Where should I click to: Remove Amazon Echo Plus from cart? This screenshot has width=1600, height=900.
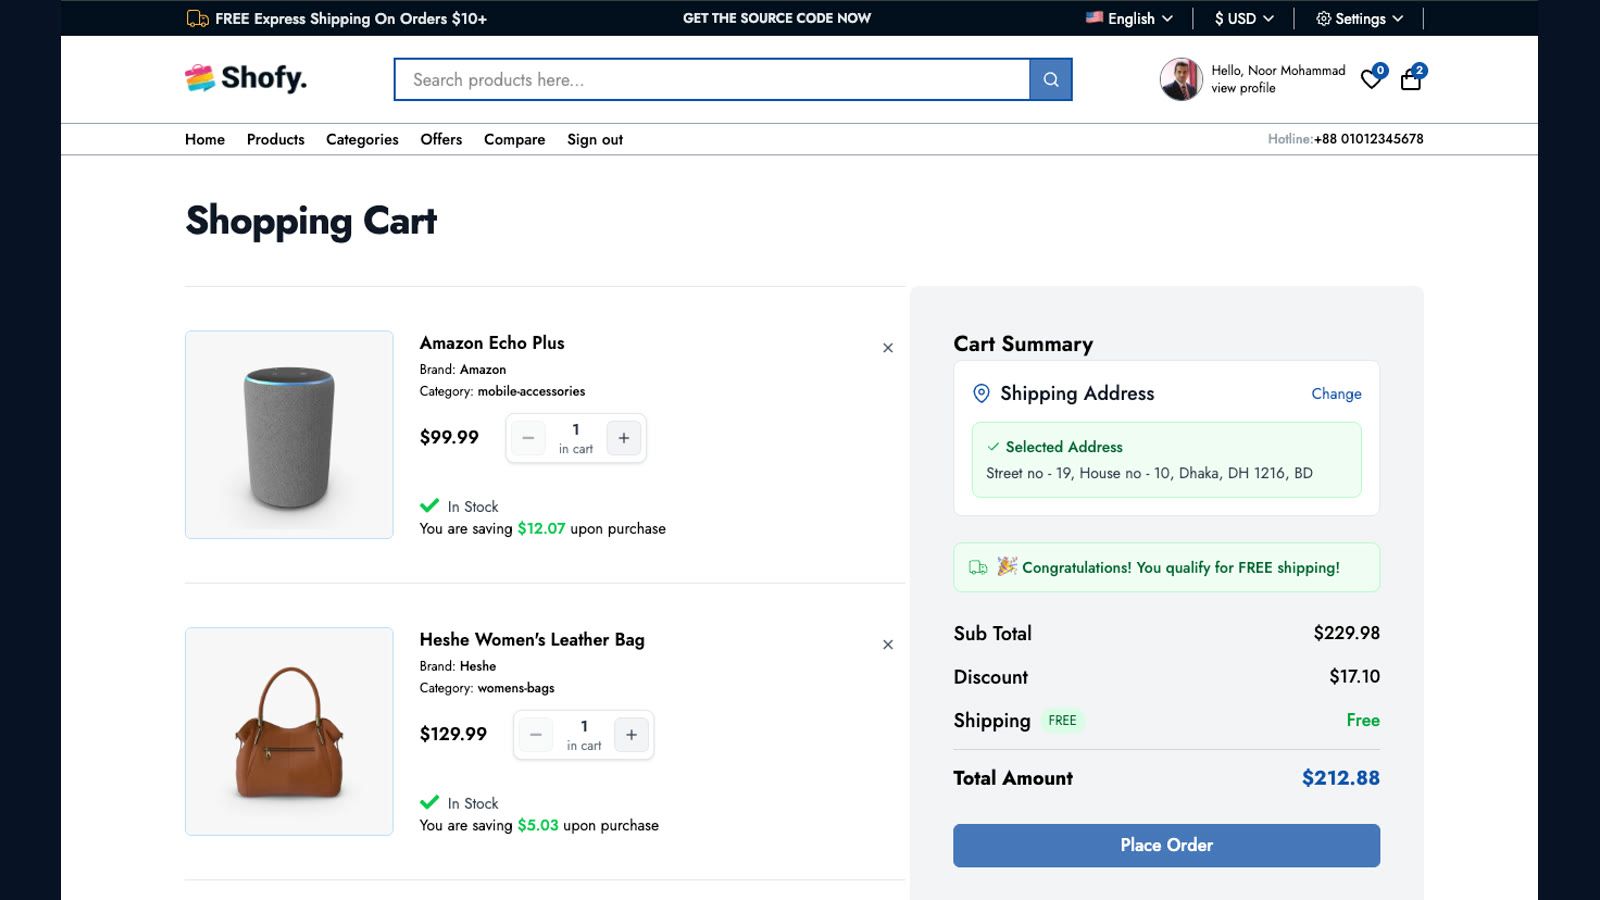click(888, 348)
